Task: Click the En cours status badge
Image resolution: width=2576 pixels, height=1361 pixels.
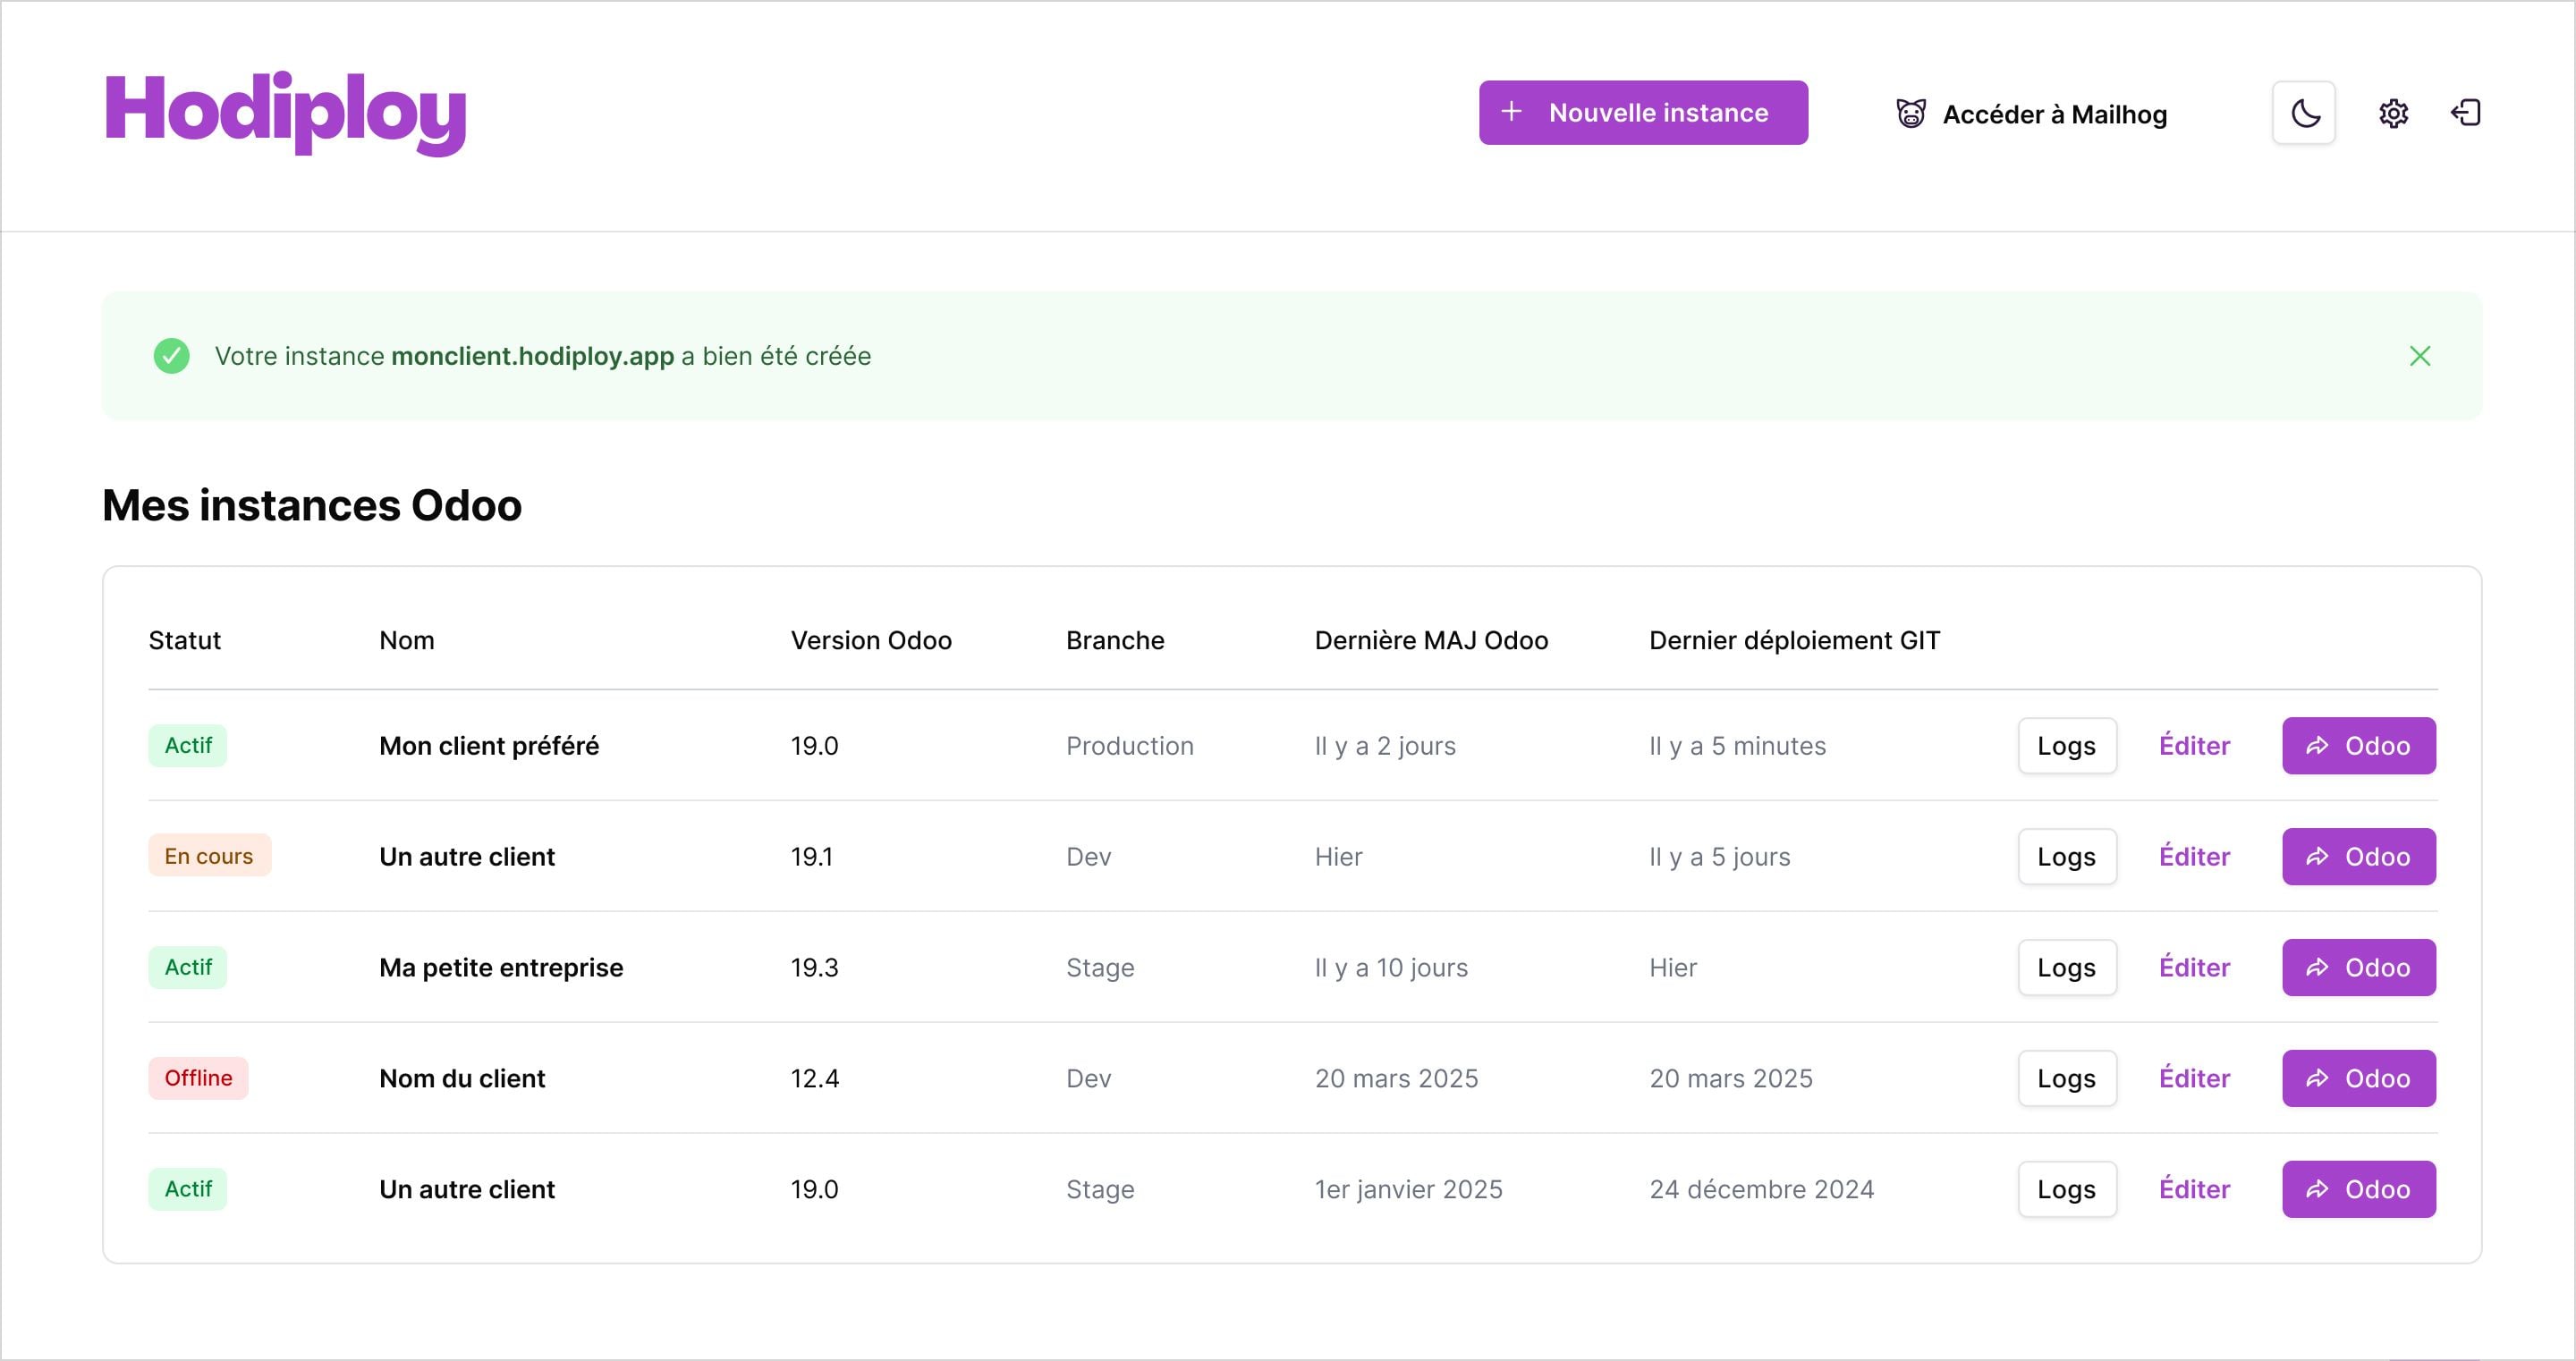Action: [x=209, y=856]
